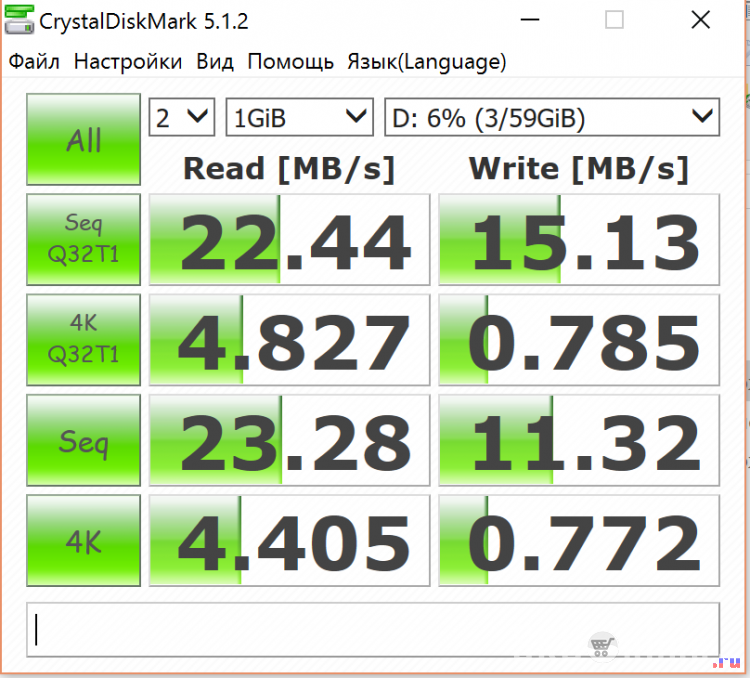Start the Seq Q32T1 test
The width and height of the screenshot is (750, 678).
[x=84, y=239]
